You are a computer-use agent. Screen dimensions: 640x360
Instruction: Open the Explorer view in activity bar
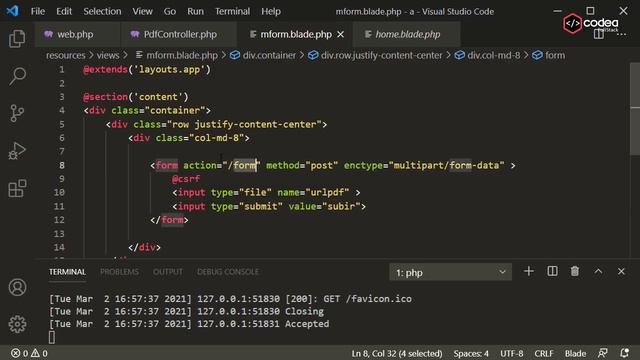(17, 39)
